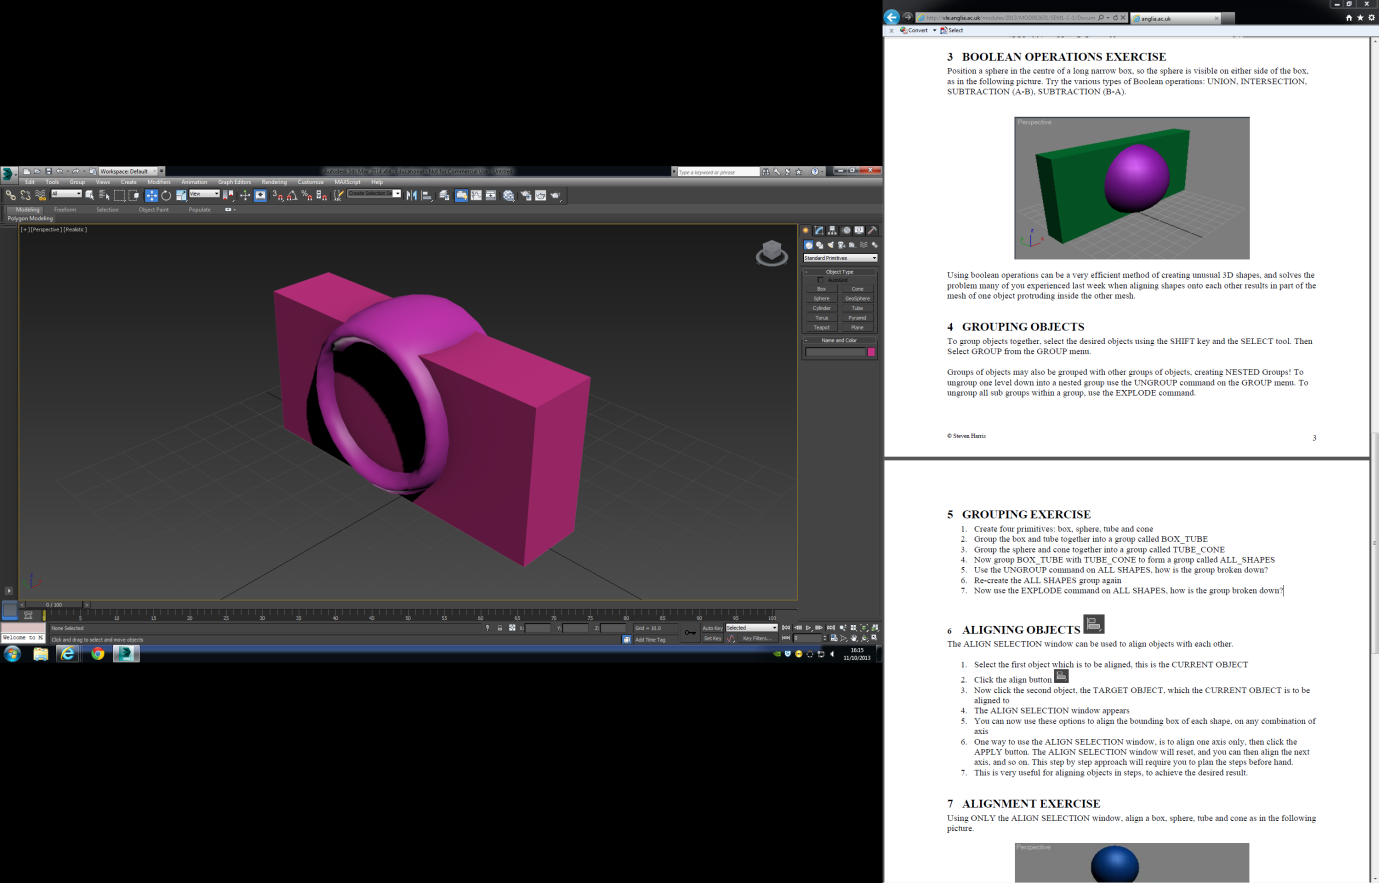This screenshot has height=883, width=1379.
Task: Open the Standard Primitives dropdown
Action: pyautogui.click(x=840, y=258)
